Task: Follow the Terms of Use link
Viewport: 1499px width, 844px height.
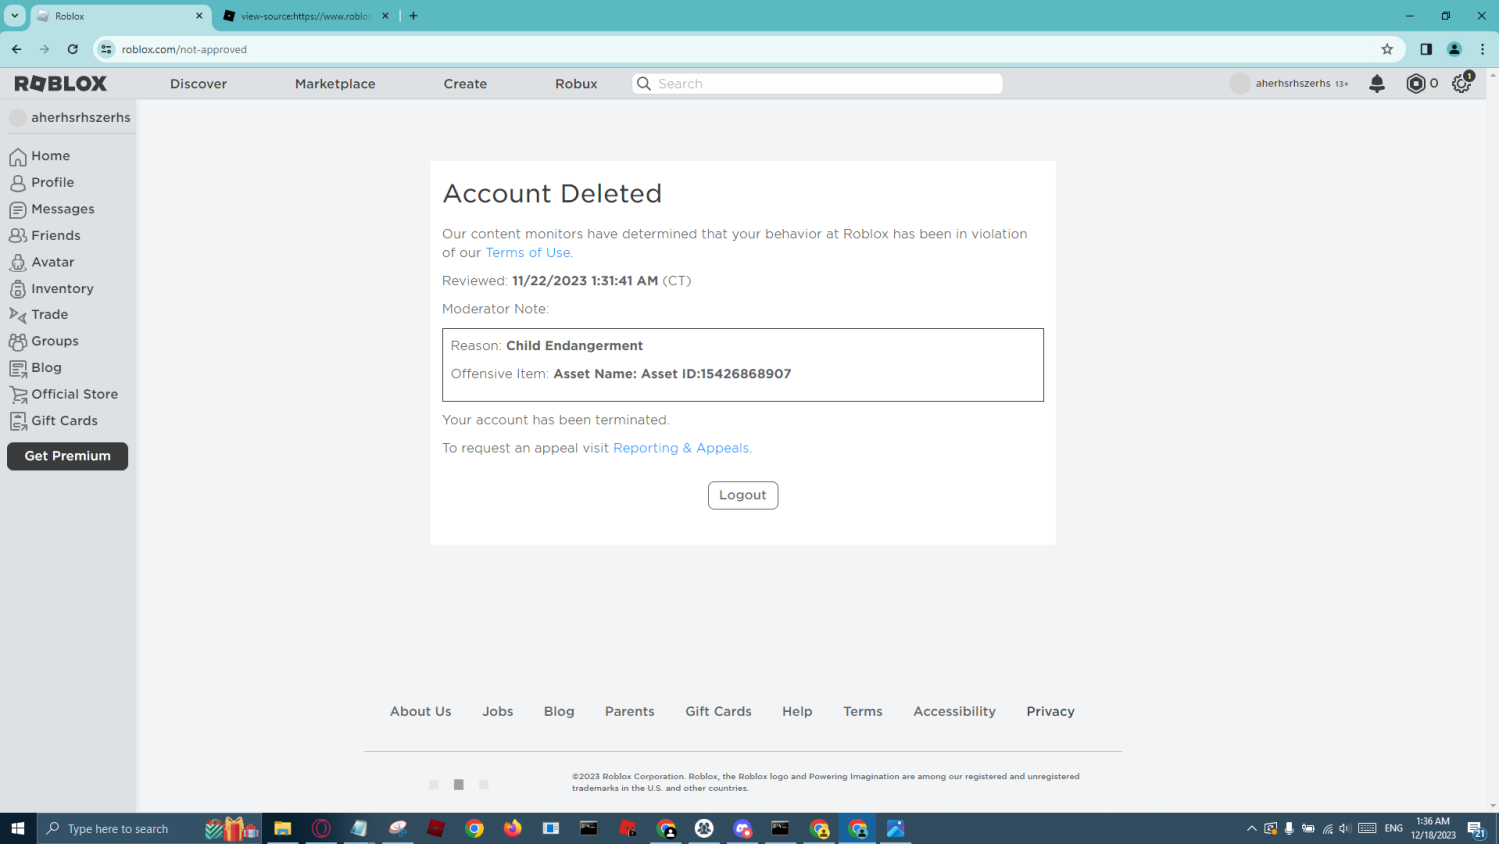Action: (x=528, y=253)
